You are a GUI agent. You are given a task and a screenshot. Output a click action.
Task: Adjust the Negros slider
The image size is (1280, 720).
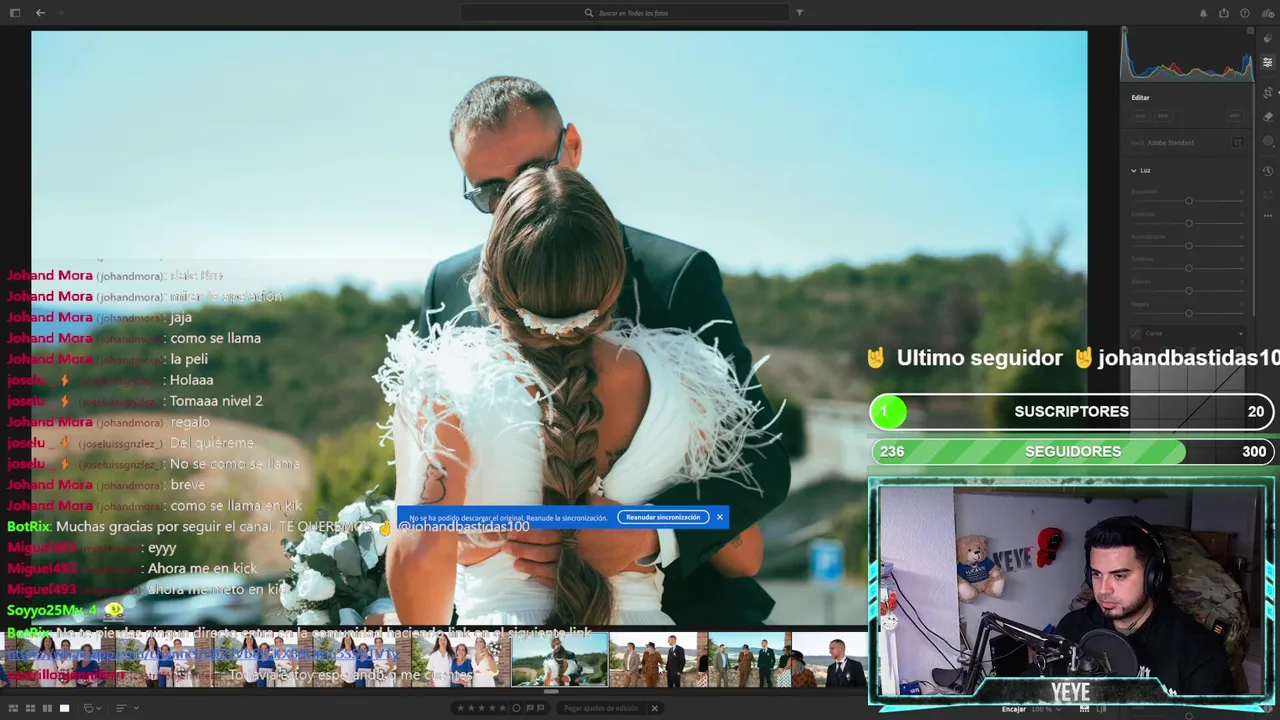click(1189, 313)
